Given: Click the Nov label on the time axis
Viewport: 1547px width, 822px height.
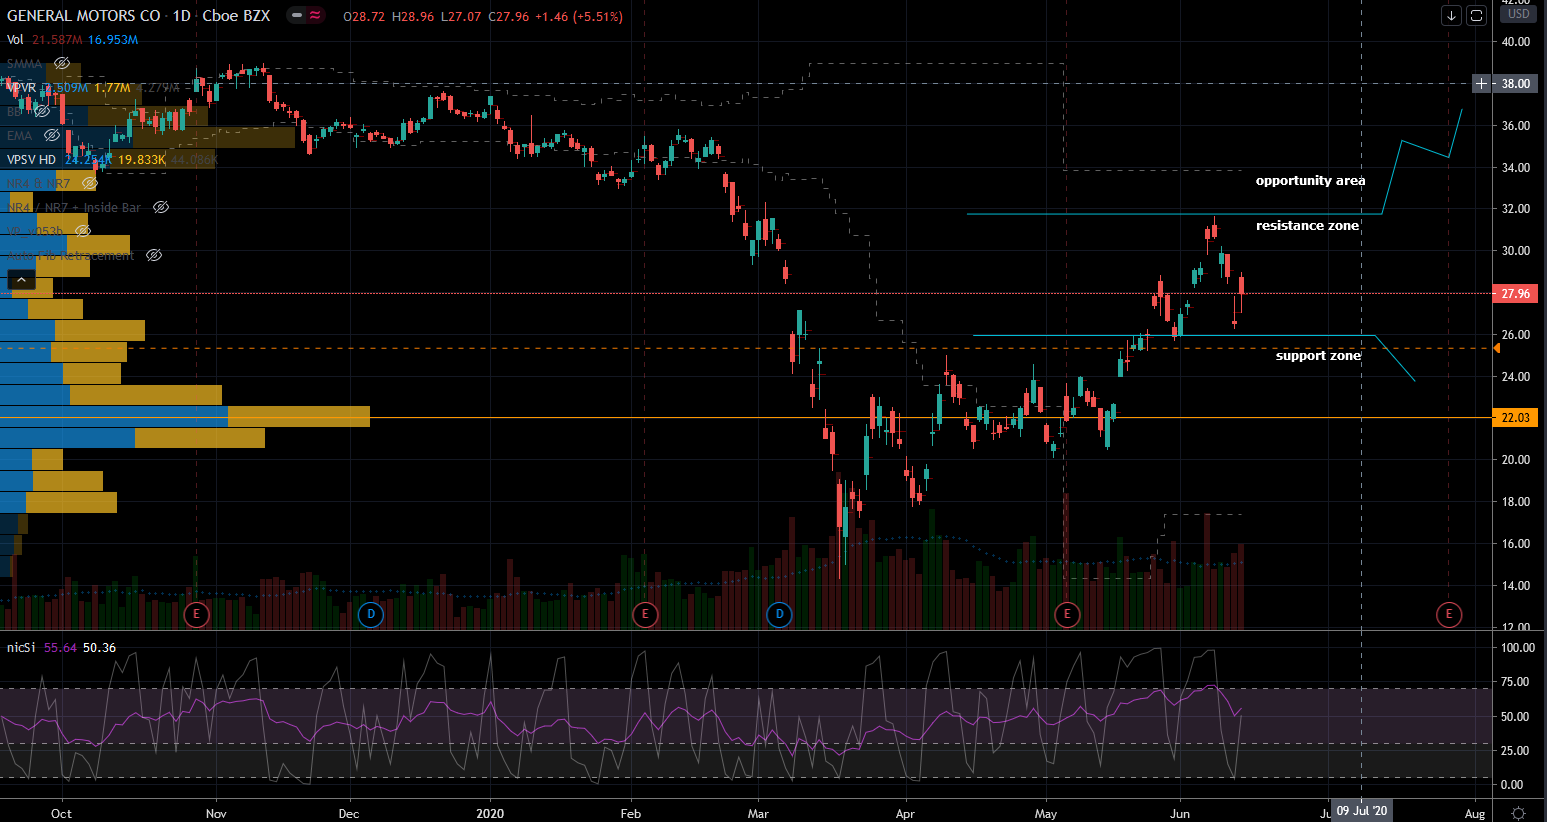Looking at the screenshot, I should pyautogui.click(x=216, y=814).
